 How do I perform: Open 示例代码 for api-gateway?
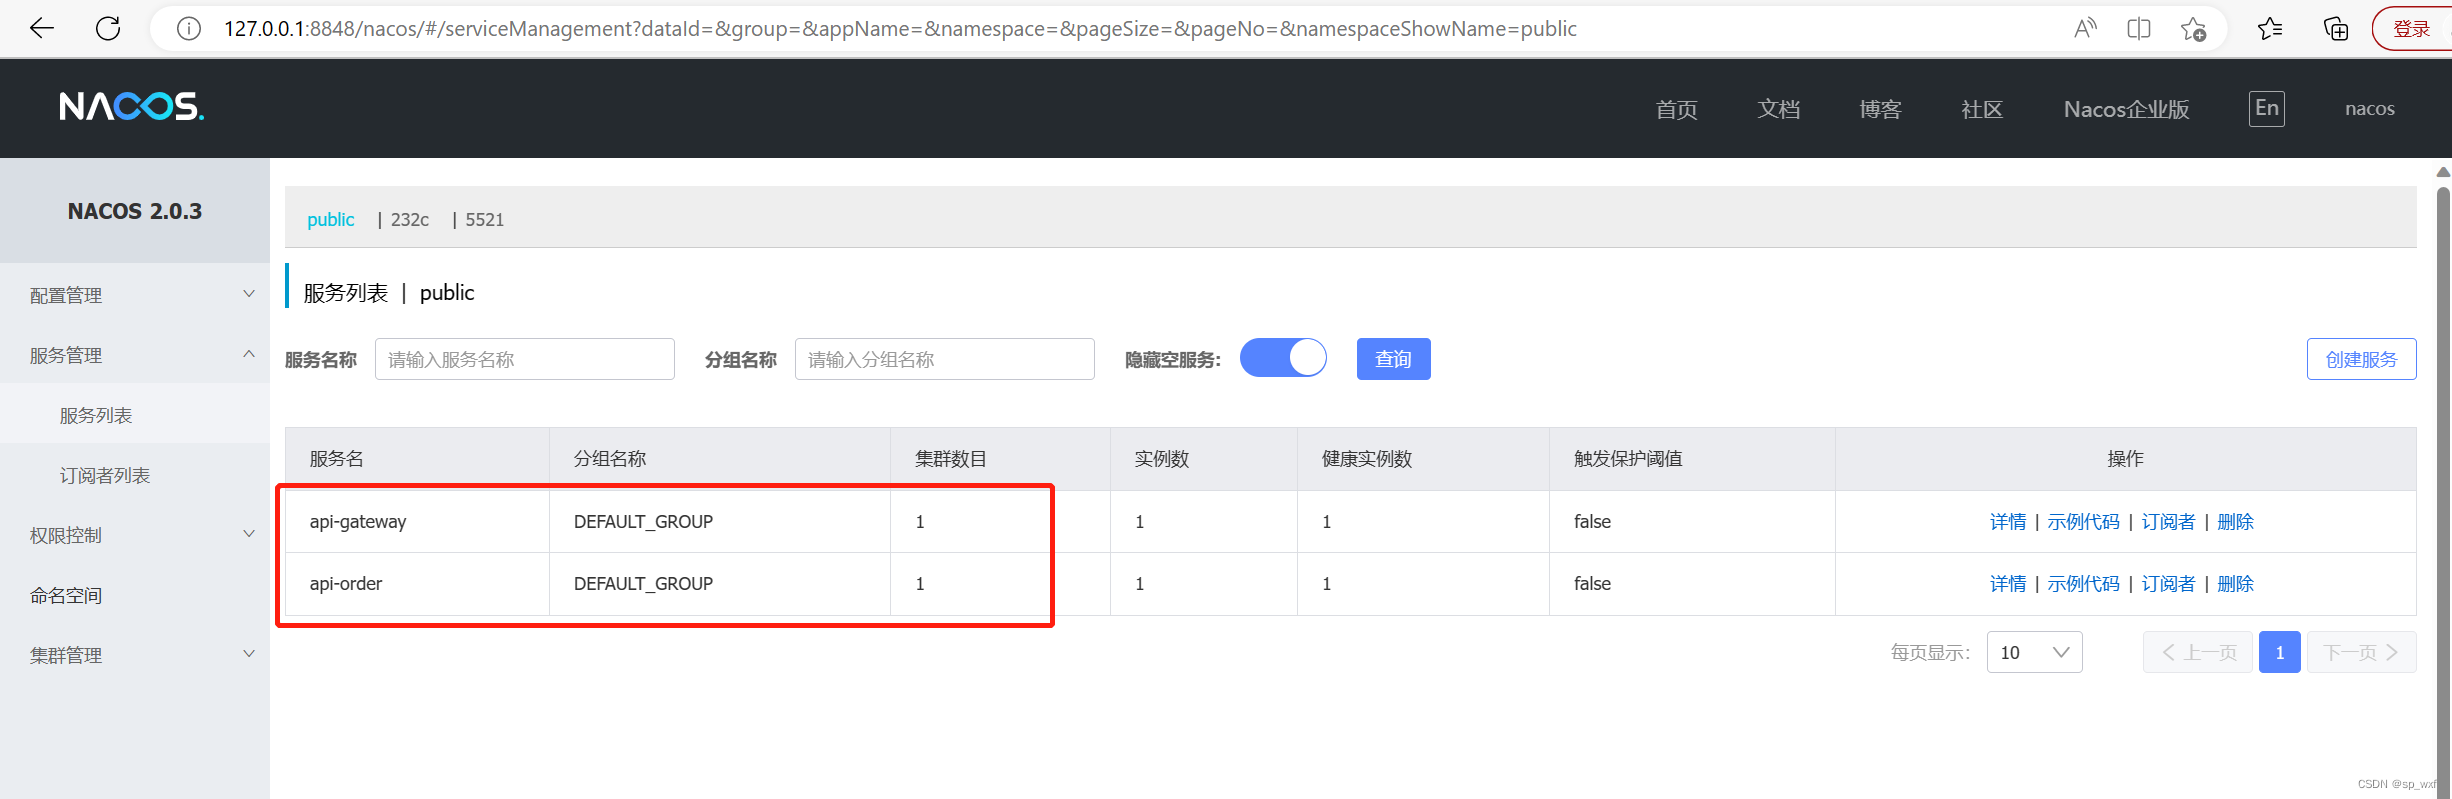[2083, 522]
